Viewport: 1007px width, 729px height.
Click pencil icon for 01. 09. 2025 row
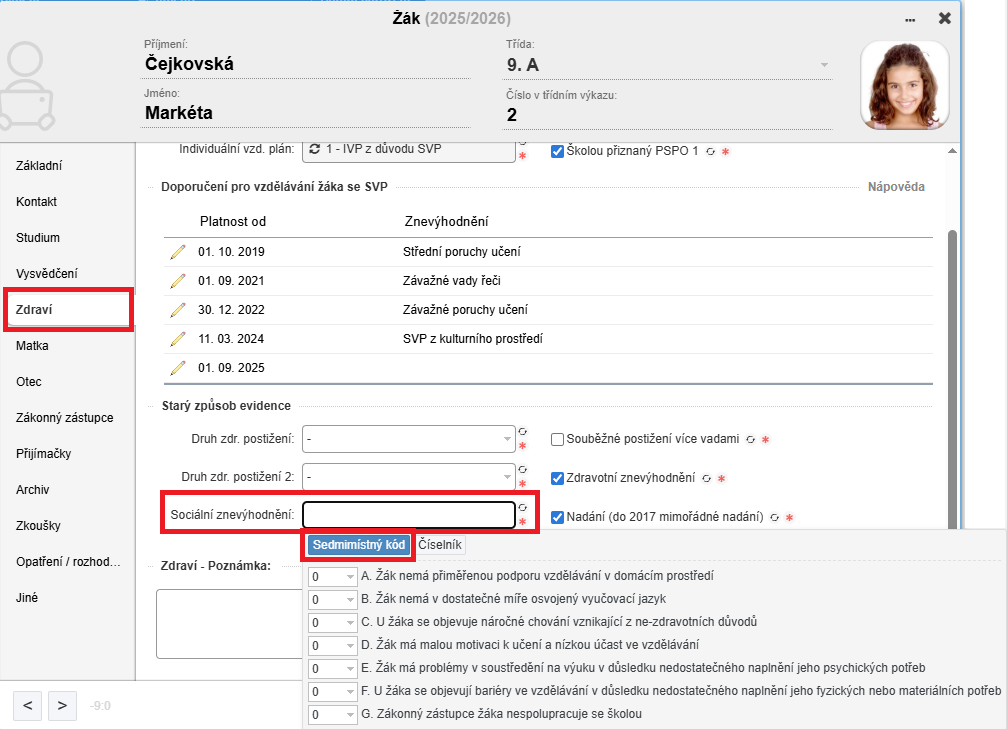pyautogui.click(x=178, y=368)
